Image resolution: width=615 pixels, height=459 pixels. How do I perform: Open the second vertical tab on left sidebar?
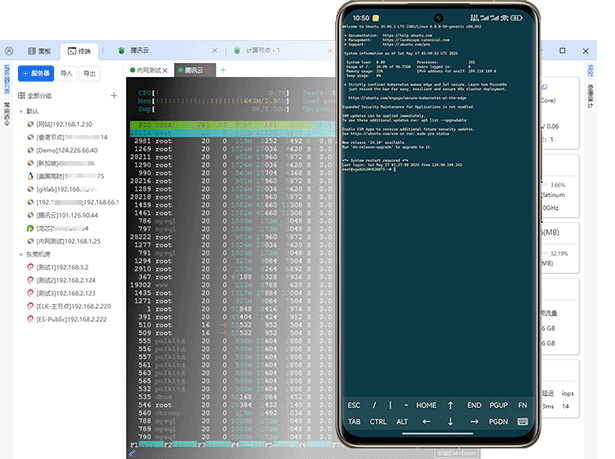coord(7,114)
